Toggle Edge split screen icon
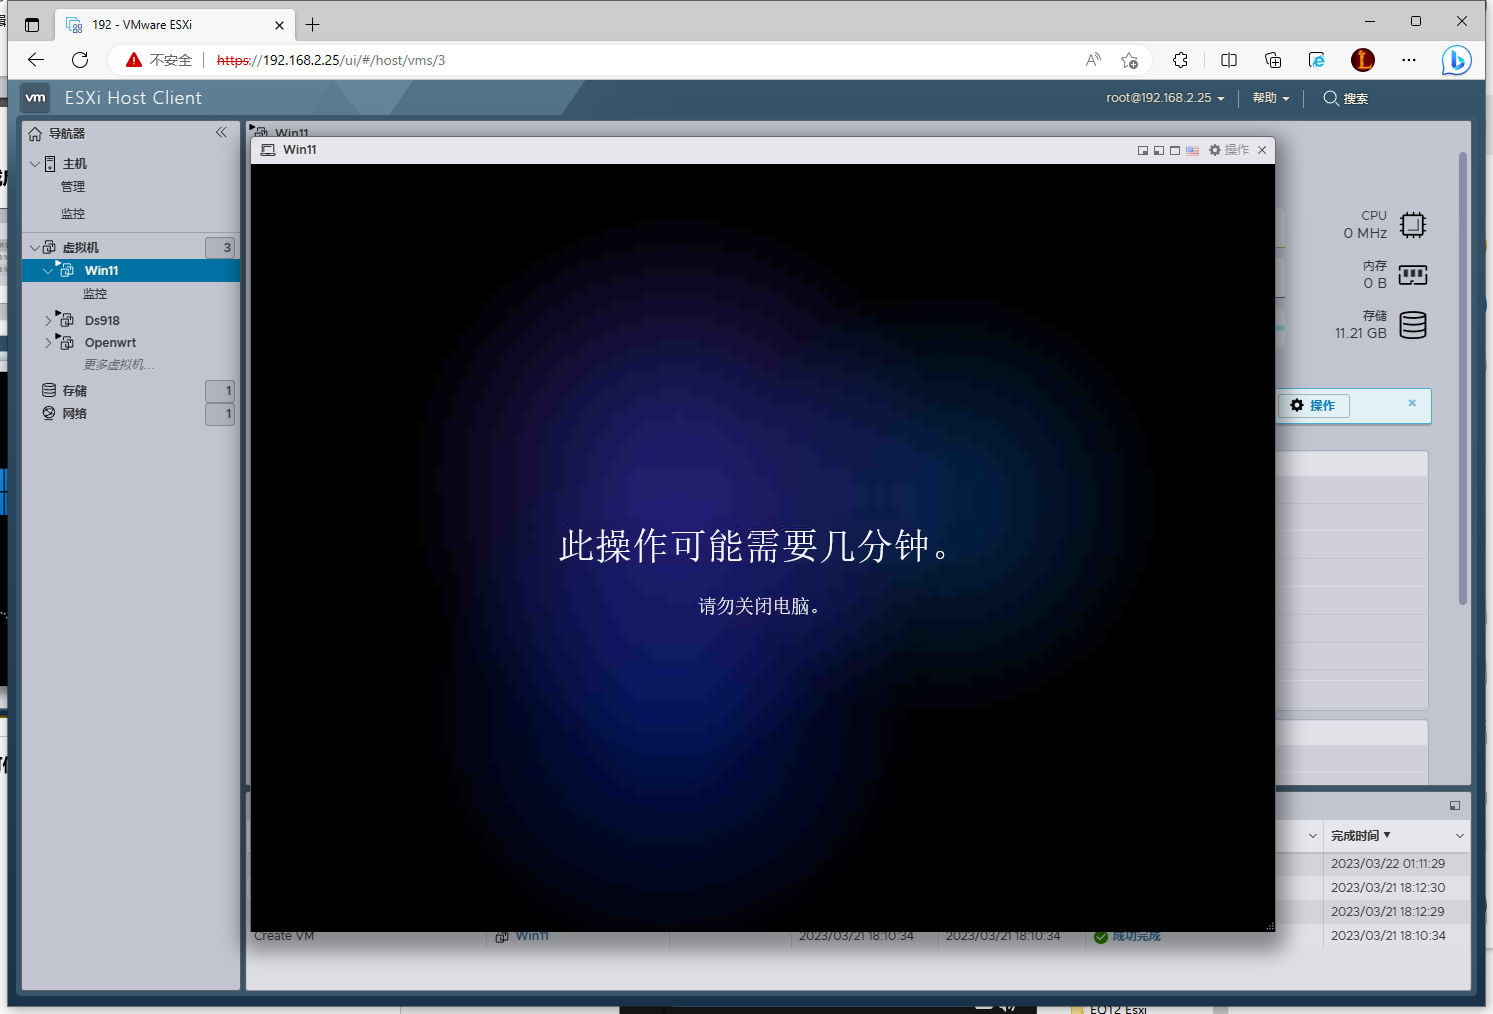This screenshot has width=1493, height=1014. (1229, 60)
